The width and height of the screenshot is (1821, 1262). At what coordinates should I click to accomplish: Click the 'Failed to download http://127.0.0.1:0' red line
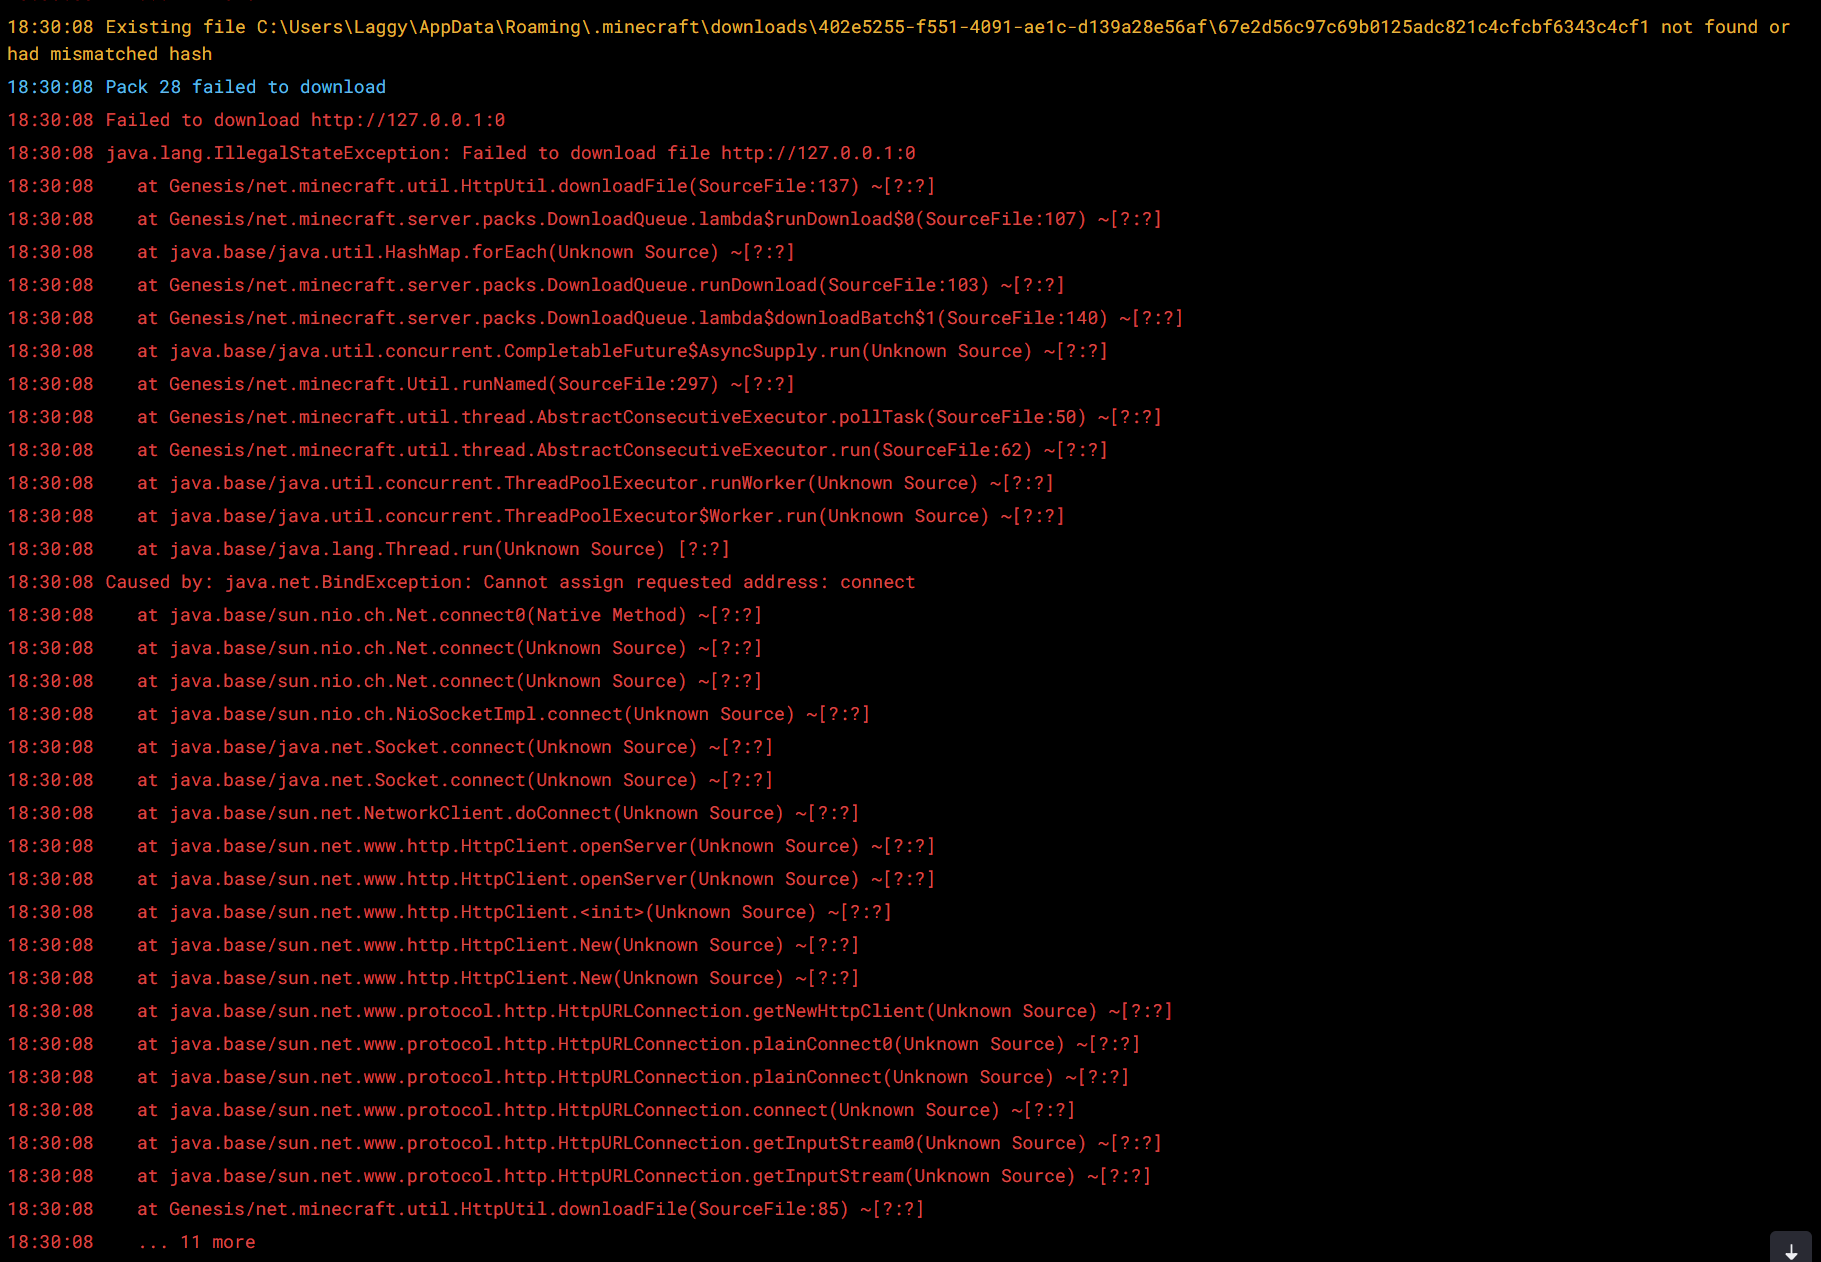305,120
